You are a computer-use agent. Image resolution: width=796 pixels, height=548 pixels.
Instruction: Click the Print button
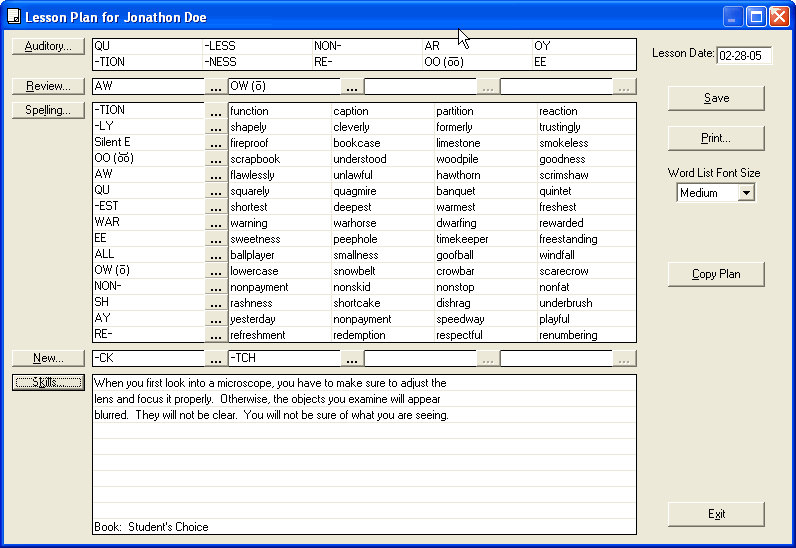[x=716, y=138]
